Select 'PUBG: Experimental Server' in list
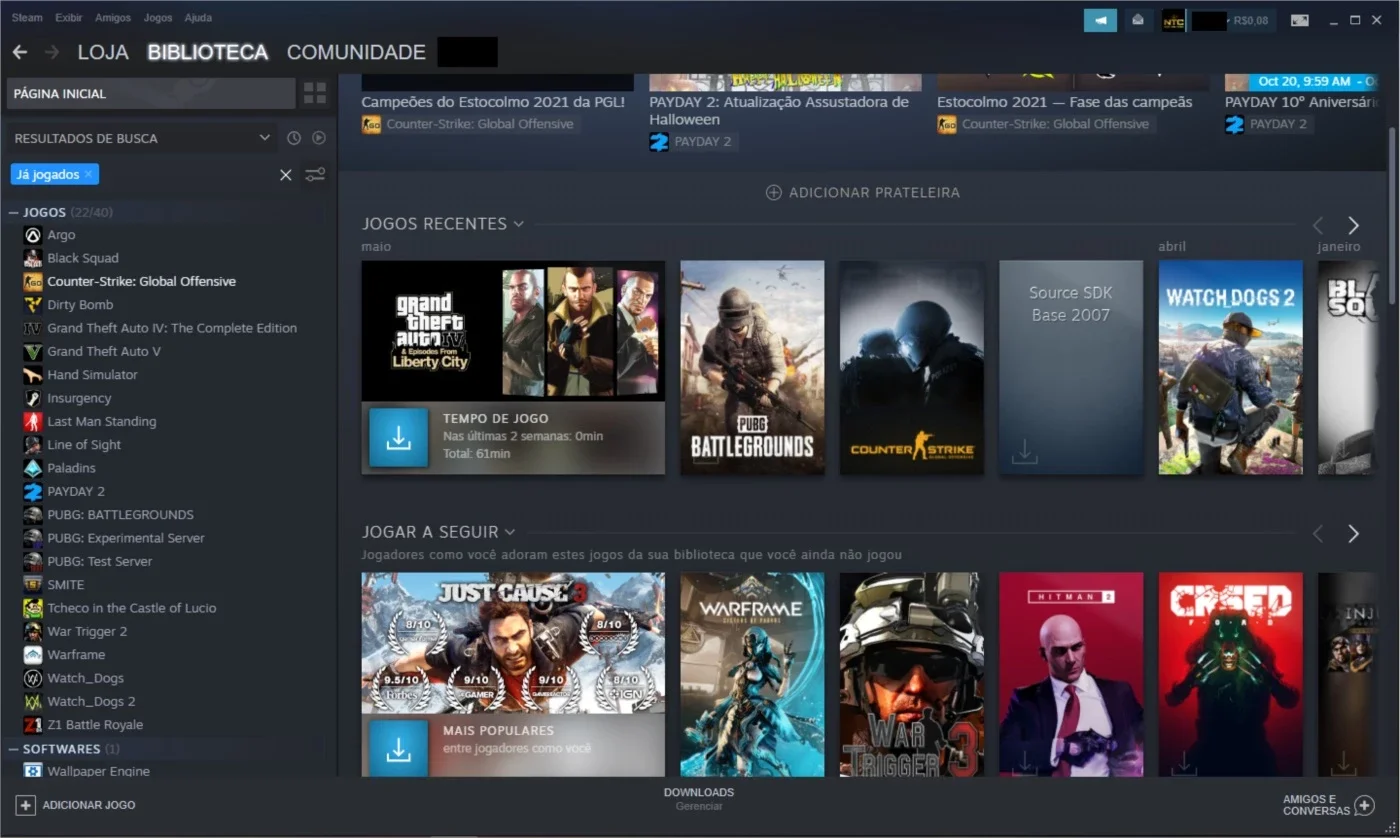The image size is (1400, 838). 126,538
